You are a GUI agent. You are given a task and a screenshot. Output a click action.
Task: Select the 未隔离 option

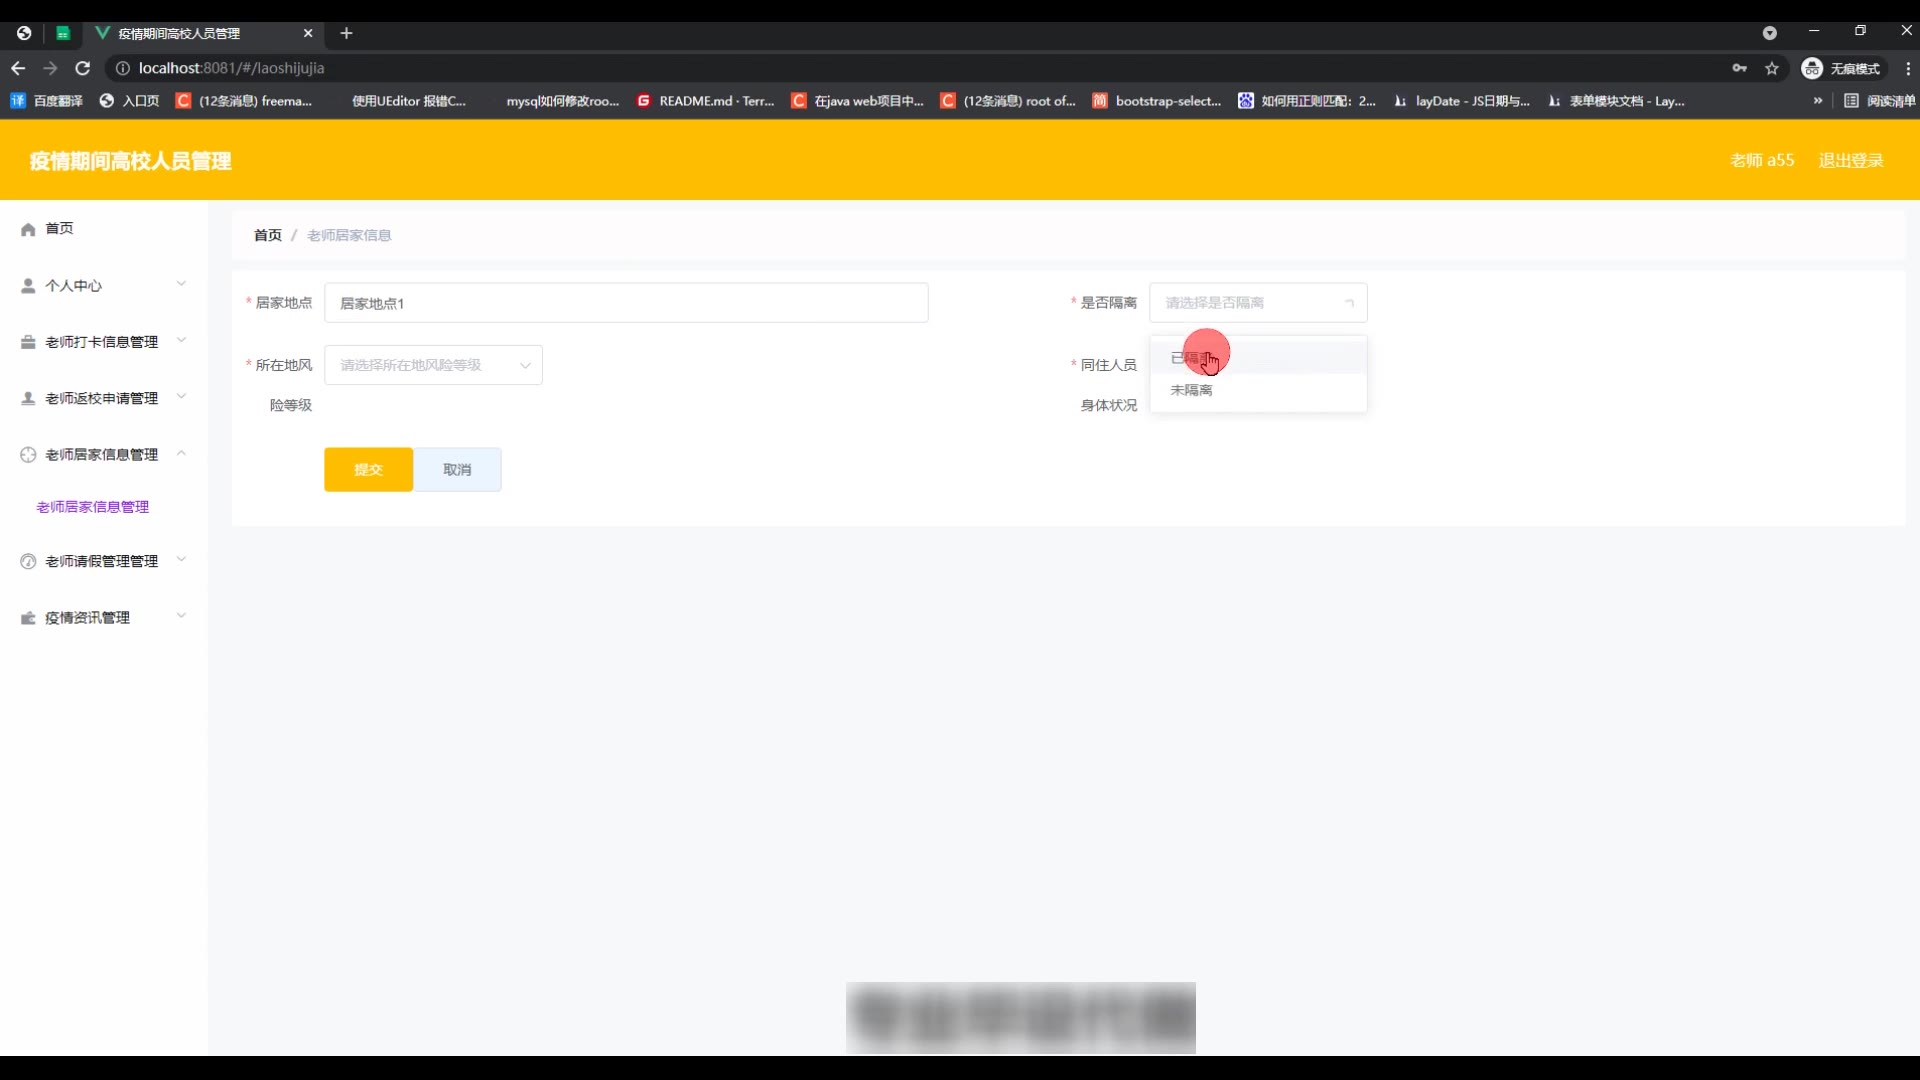[1191, 390]
